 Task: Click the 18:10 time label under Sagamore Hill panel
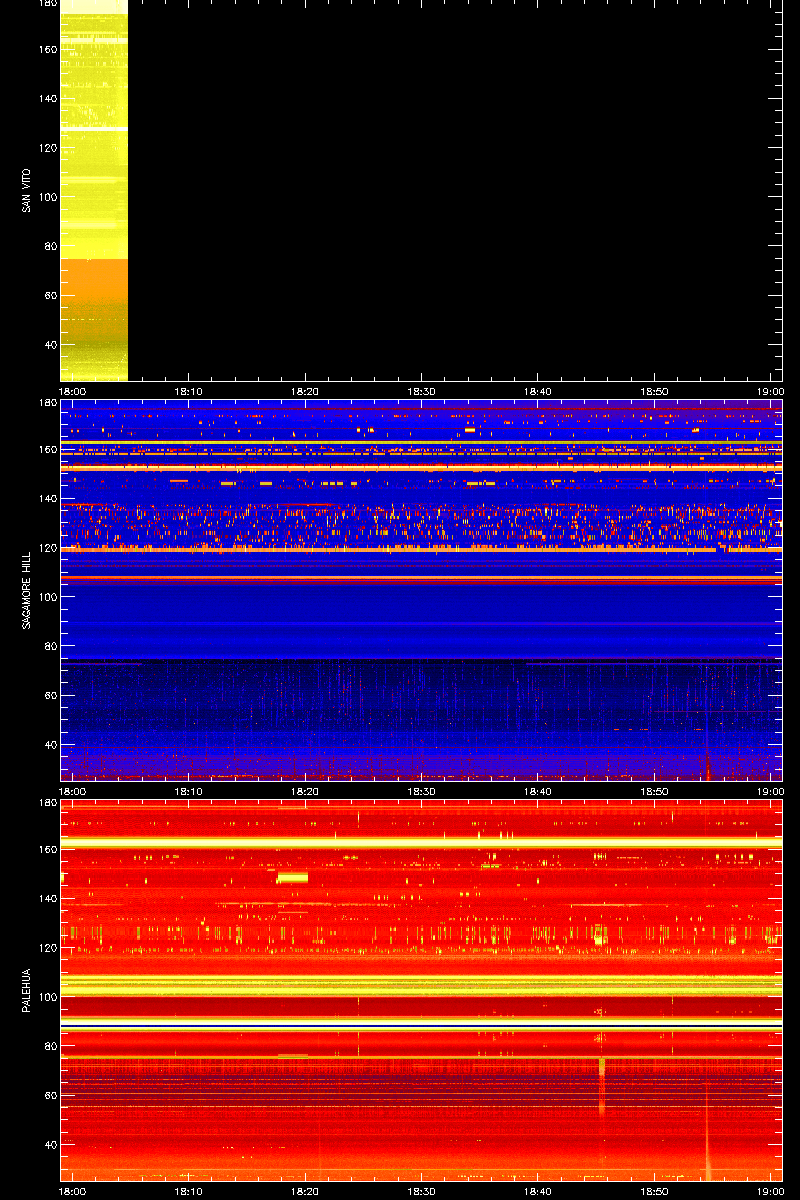pyautogui.click(x=189, y=792)
